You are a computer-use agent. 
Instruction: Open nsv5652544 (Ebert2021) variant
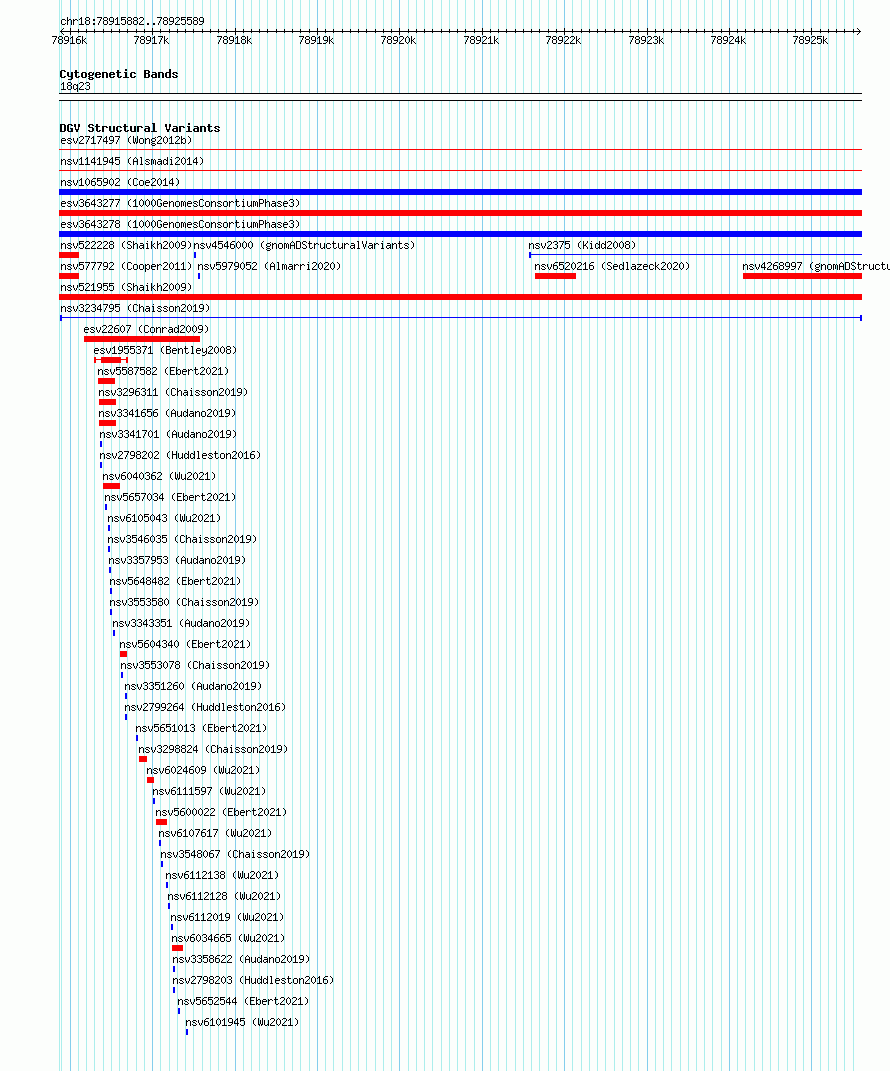click(x=243, y=1002)
